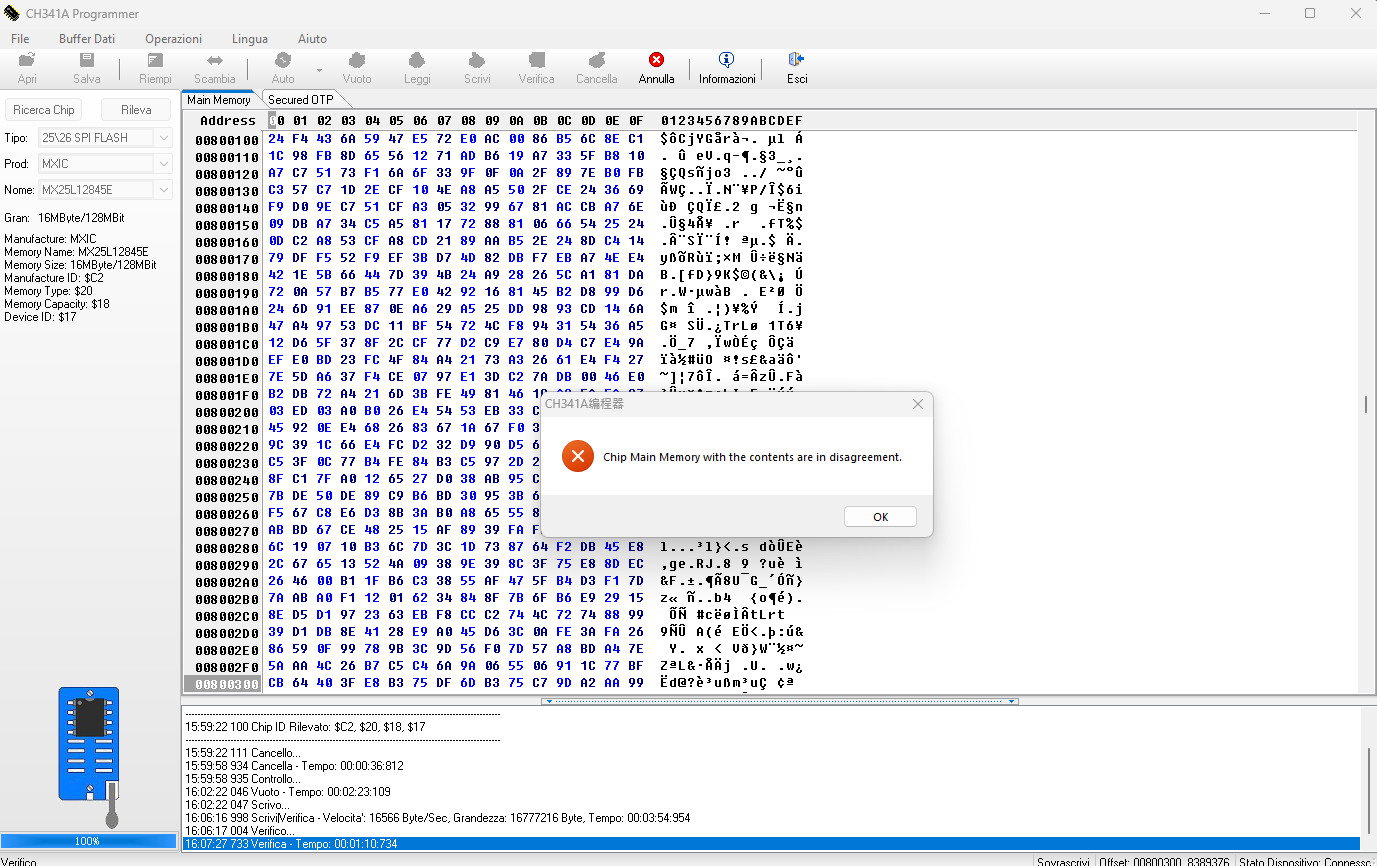Click OK in the error dialog
1377x866 pixels.
click(880, 517)
